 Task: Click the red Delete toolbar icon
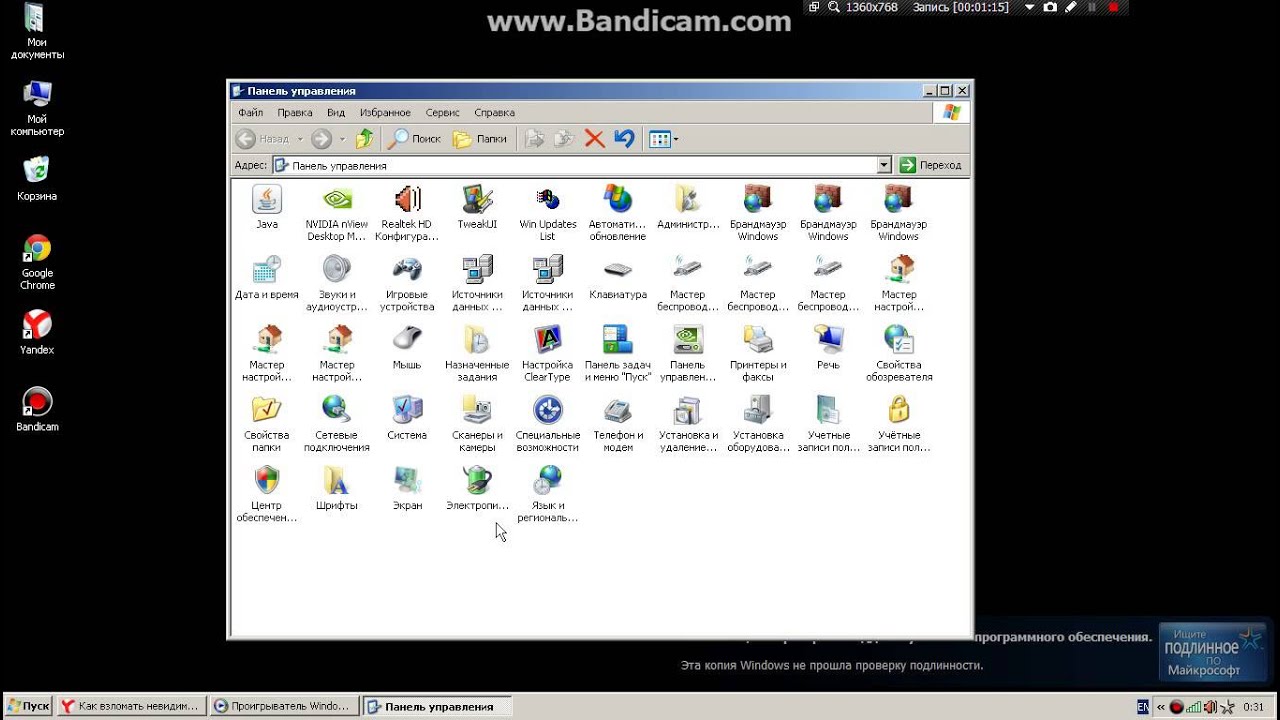coord(594,139)
